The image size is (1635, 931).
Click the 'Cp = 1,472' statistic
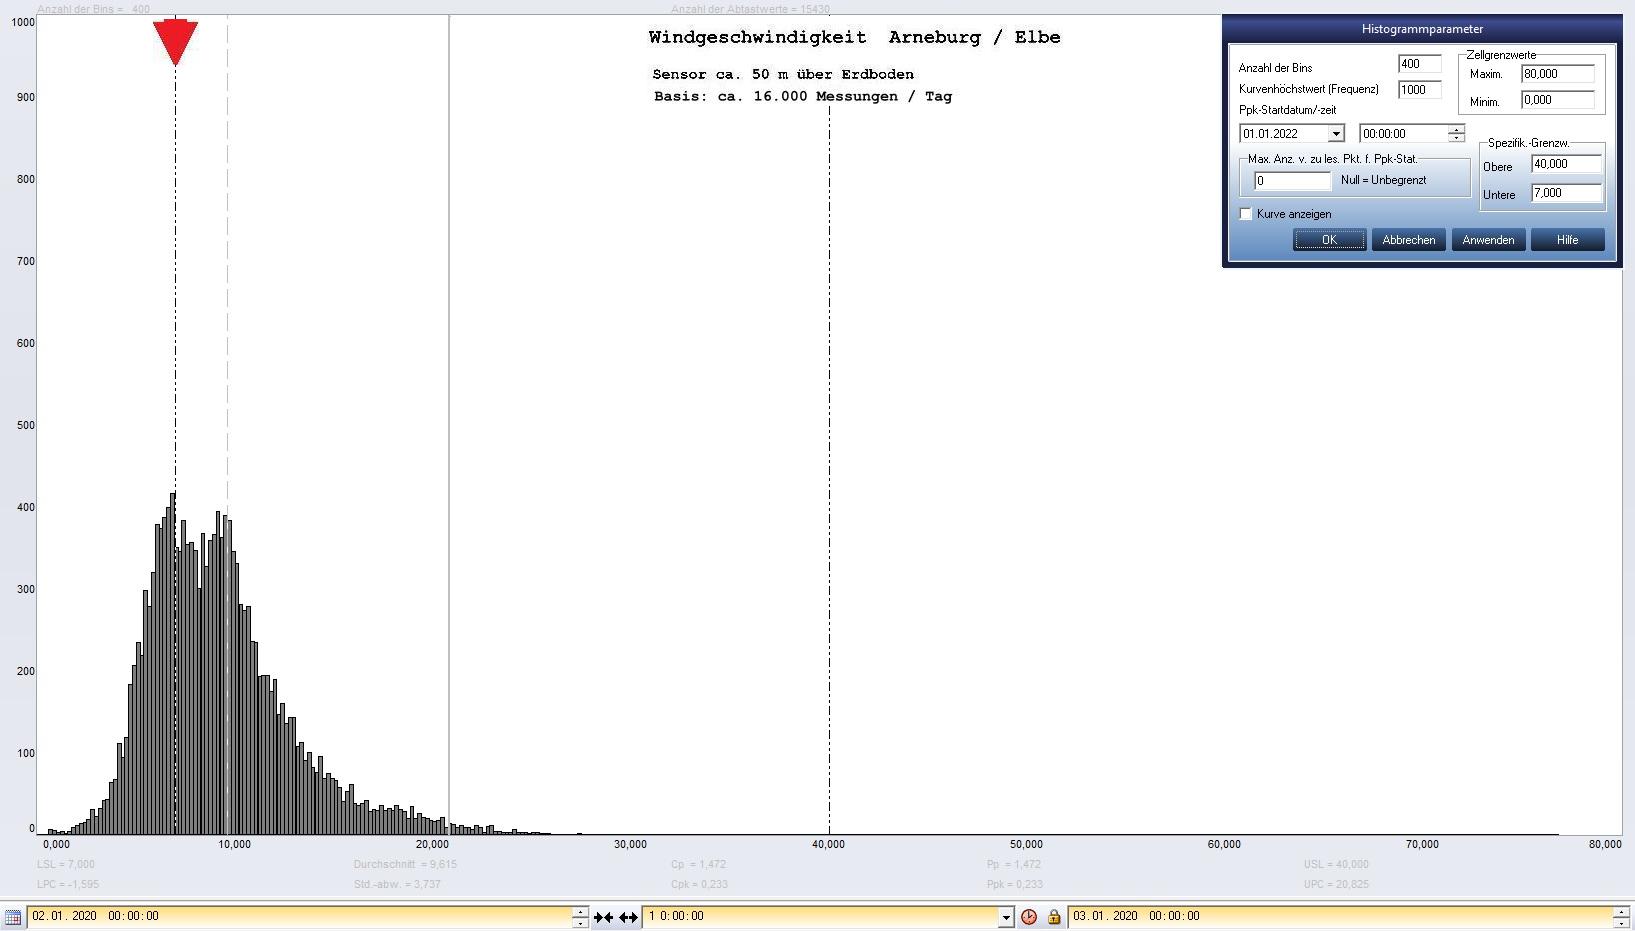pos(698,865)
